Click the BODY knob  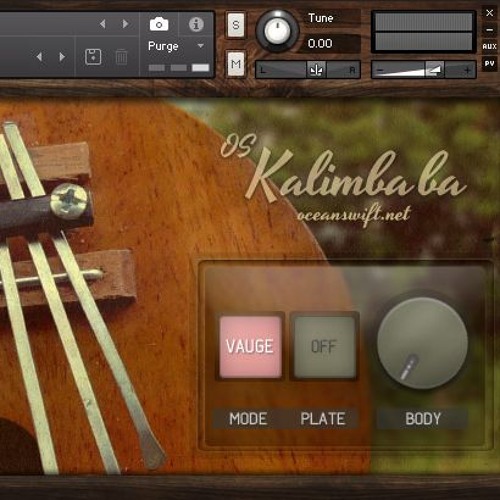(422, 343)
